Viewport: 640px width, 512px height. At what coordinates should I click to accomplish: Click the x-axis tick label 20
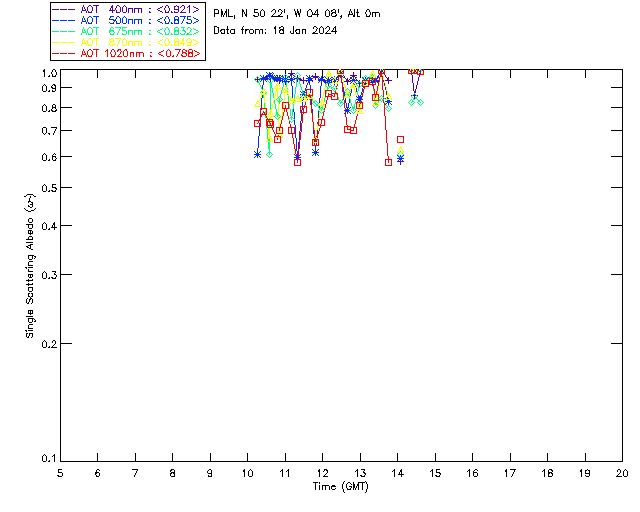622,473
